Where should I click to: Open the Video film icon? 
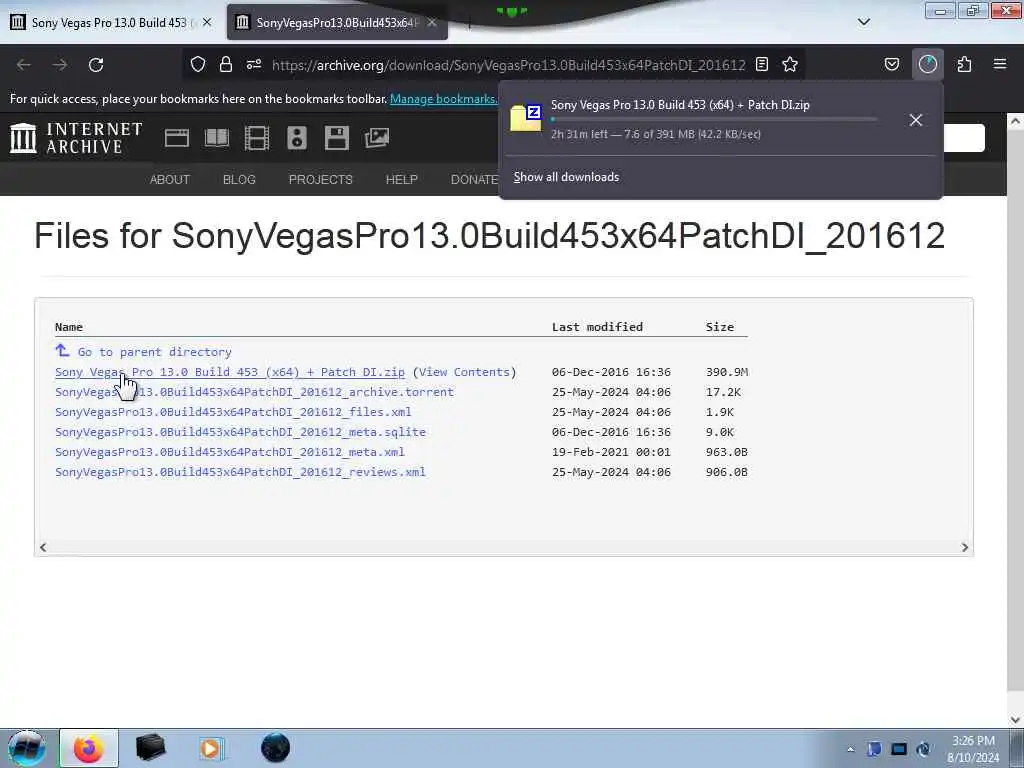pyautogui.click(x=257, y=138)
